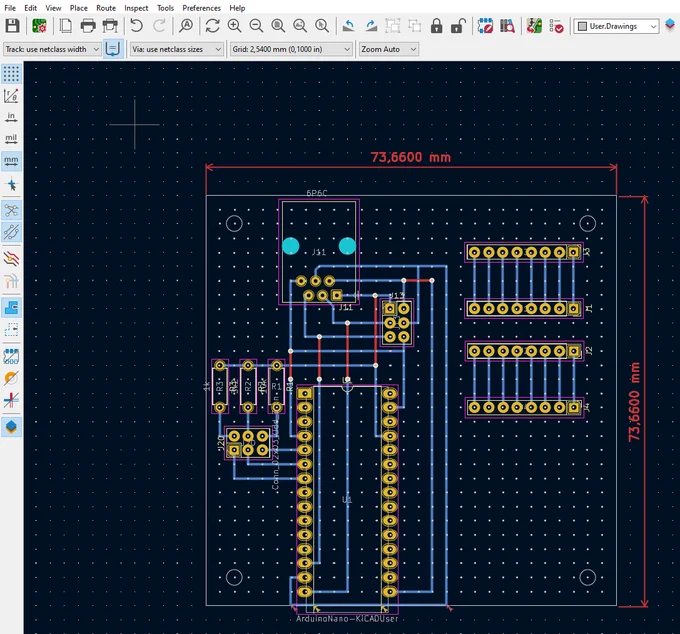
Task: Toggle pads outline mode
Action: point(11,356)
